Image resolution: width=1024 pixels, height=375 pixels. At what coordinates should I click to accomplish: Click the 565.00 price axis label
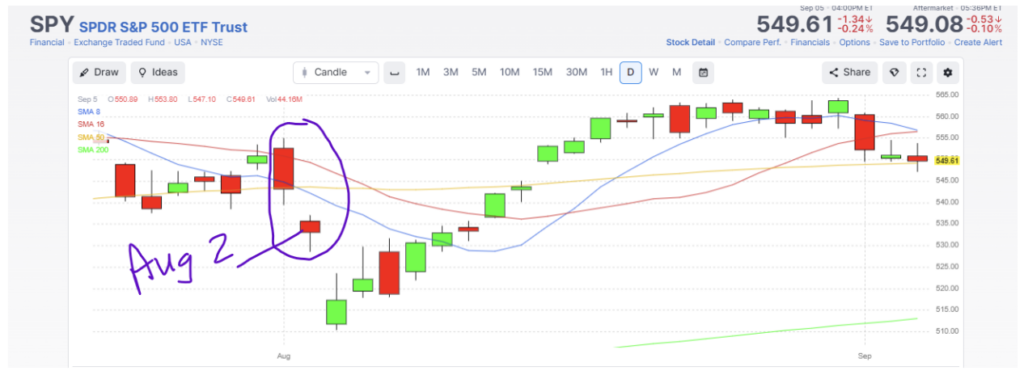tap(946, 95)
